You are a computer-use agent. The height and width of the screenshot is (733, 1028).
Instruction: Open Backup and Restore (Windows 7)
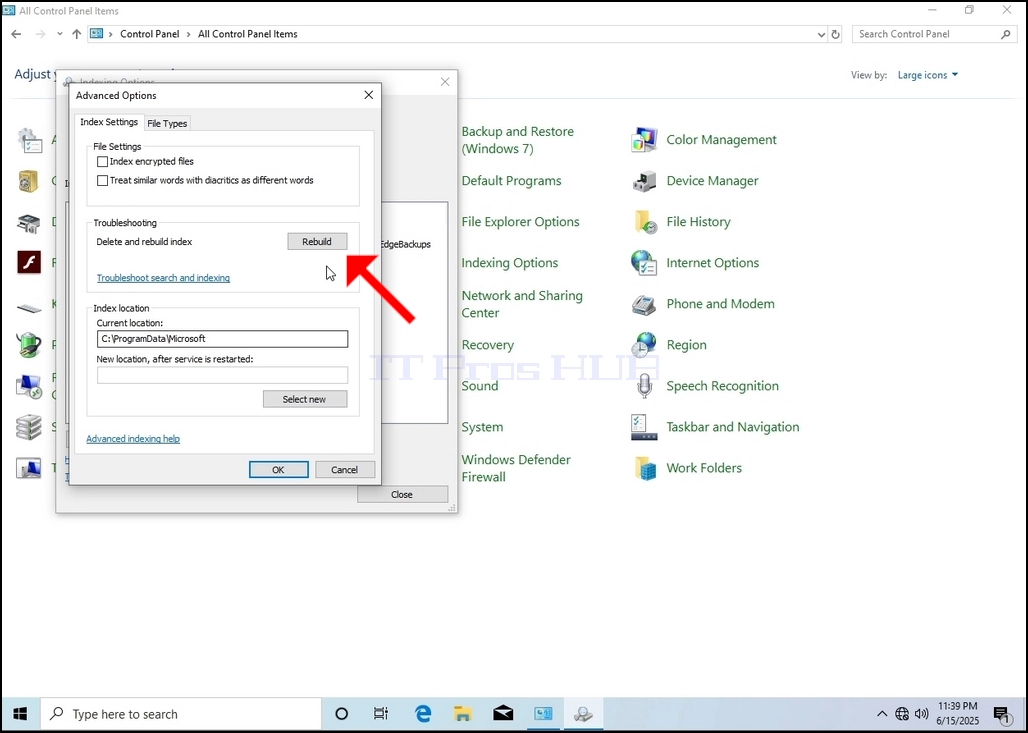pyautogui.click(x=518, y=140)
